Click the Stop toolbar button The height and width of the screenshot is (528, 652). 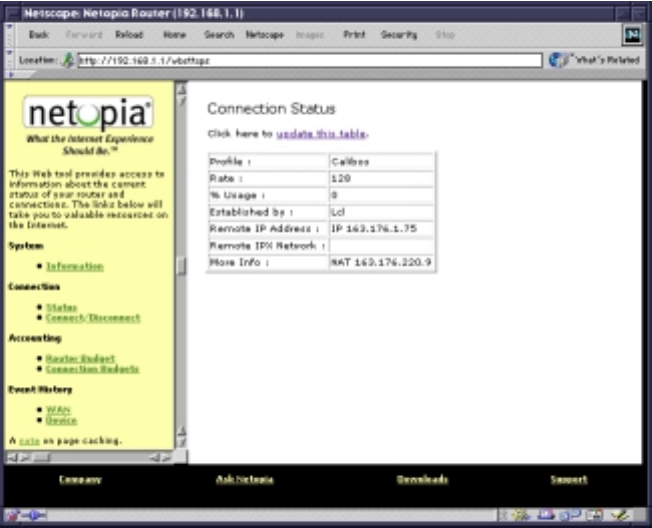pyautogui.click(x=445, y=35)
